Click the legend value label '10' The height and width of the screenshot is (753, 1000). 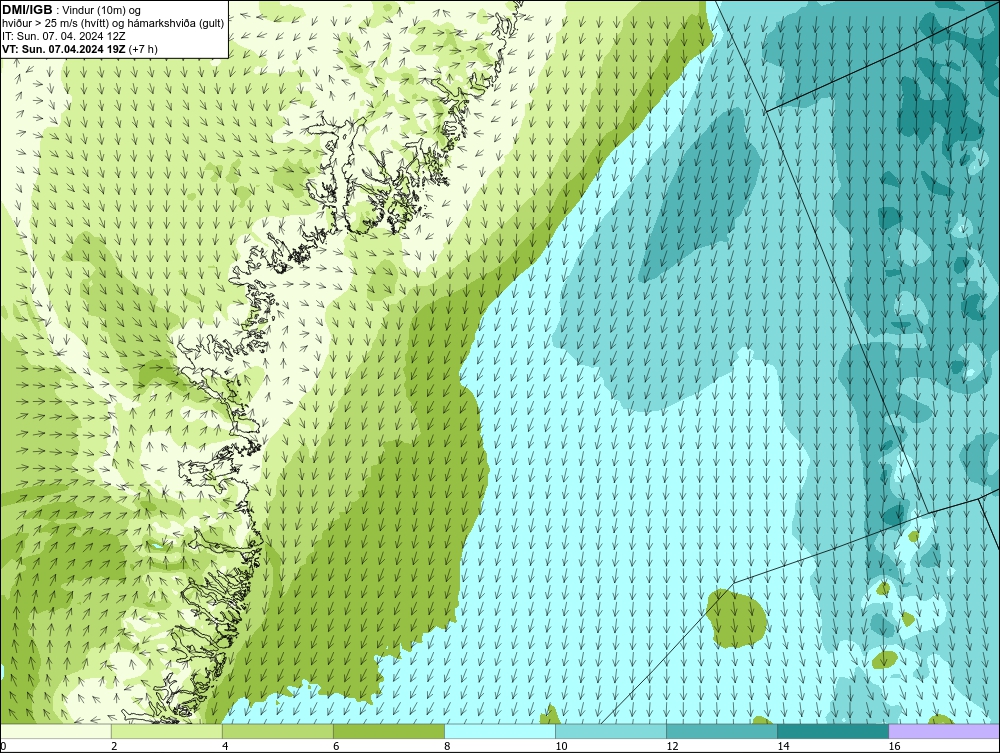click(561, 746)
